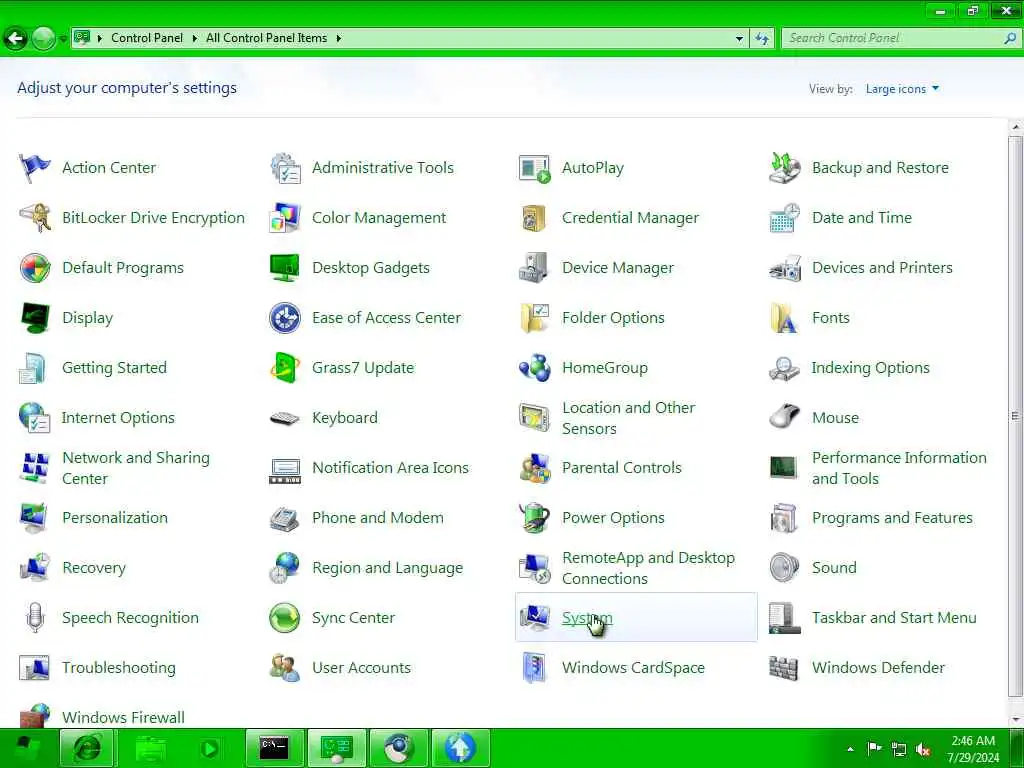1024x768 pixels.
Task: Open the Speech Recognition microphone icon
Action: (35, 618)
